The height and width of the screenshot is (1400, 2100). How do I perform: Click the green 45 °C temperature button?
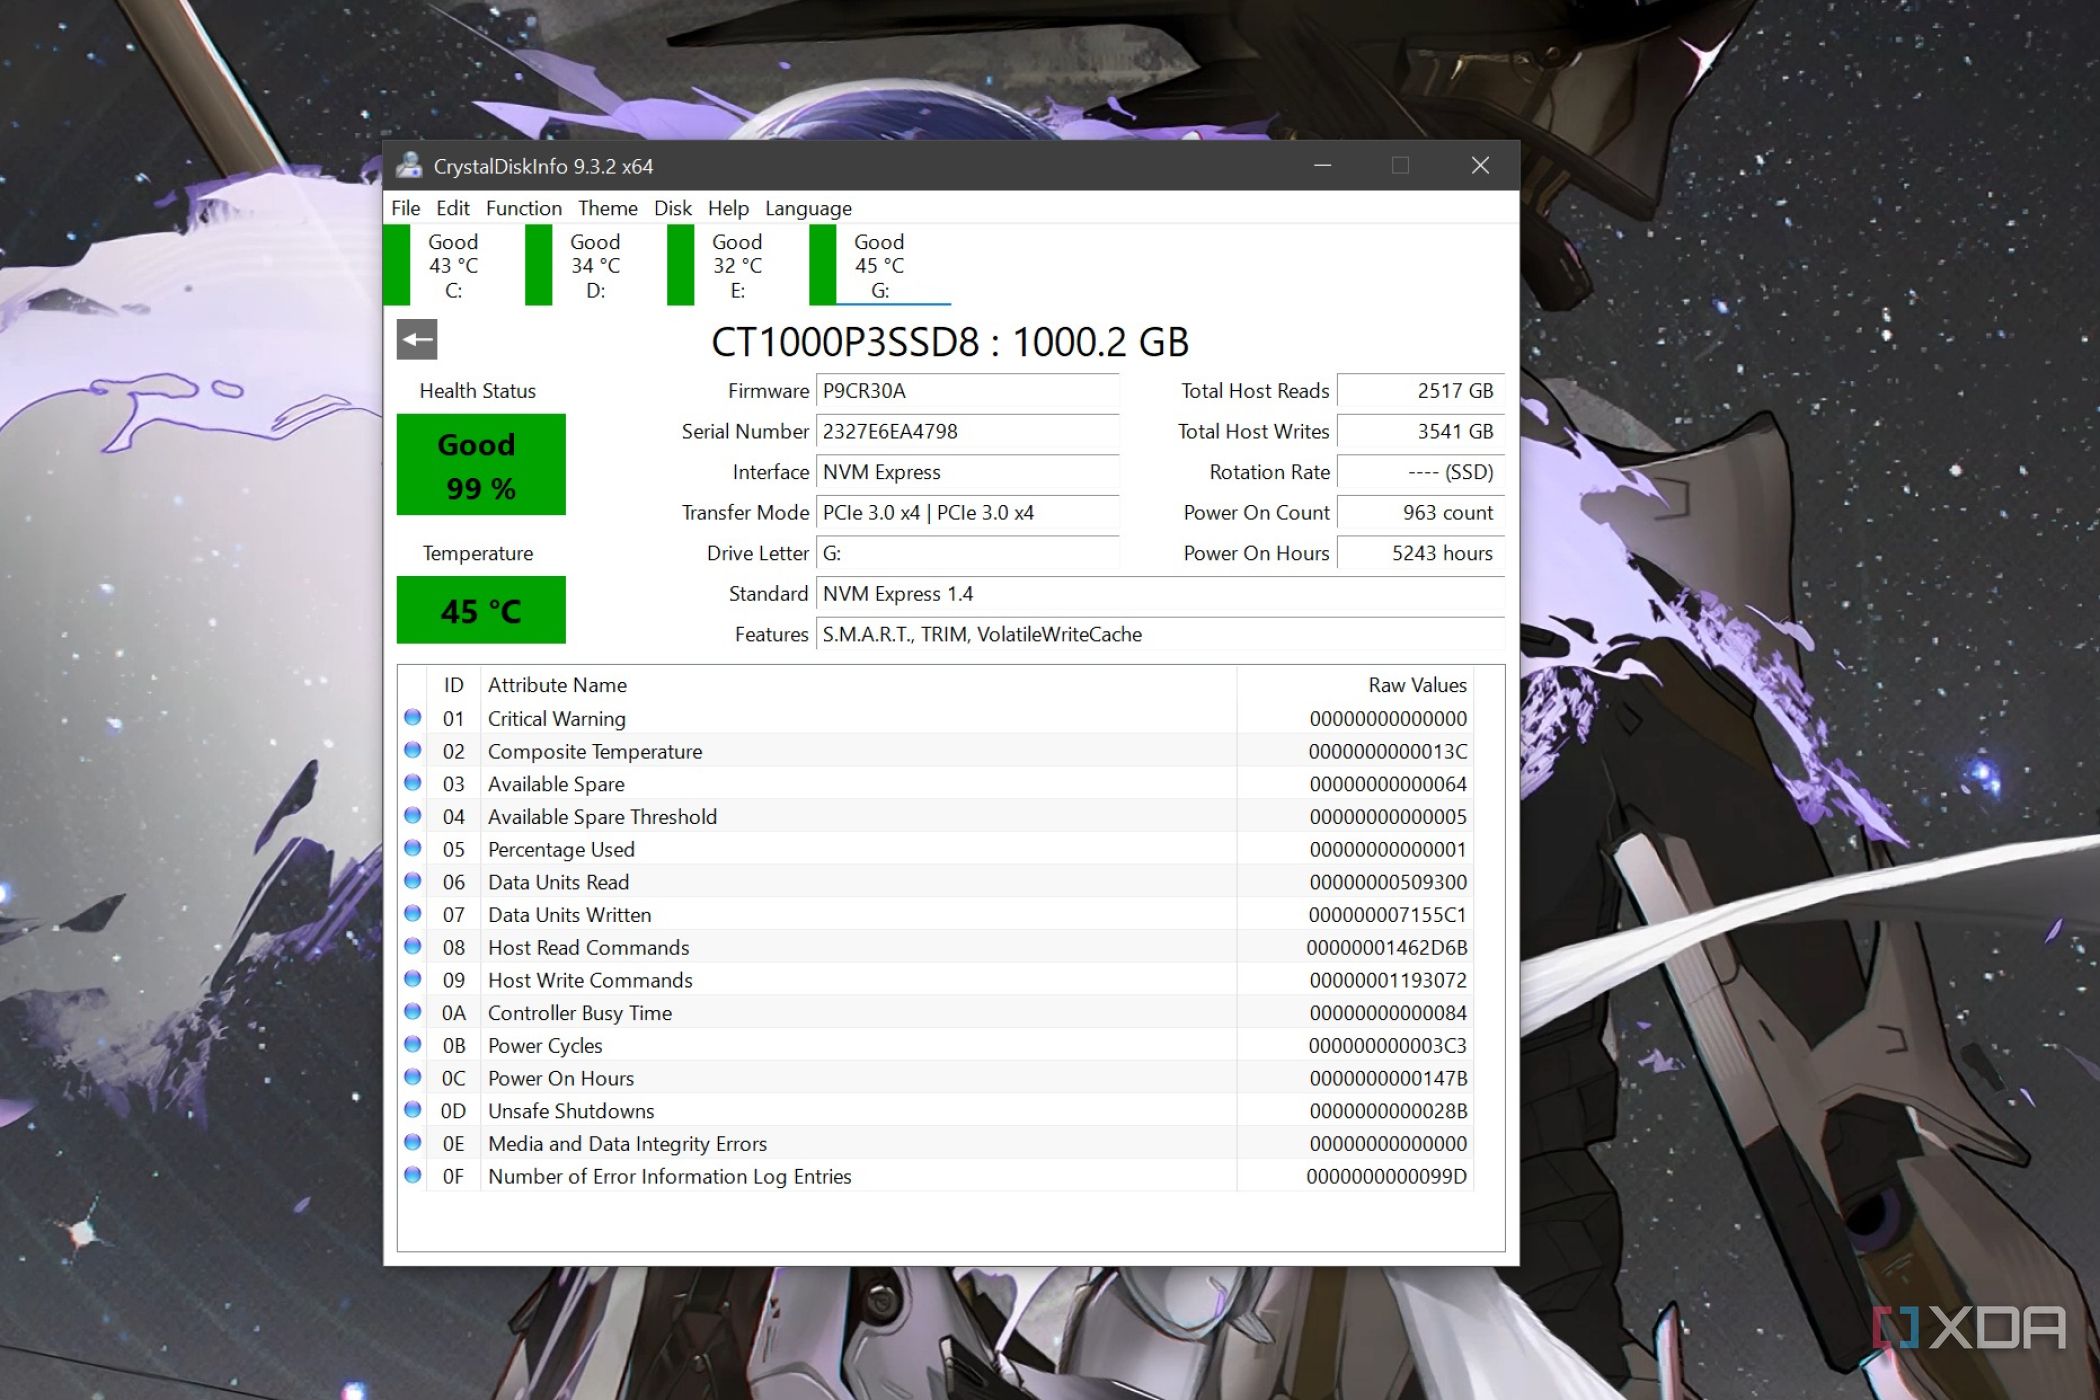click(481, 610)
